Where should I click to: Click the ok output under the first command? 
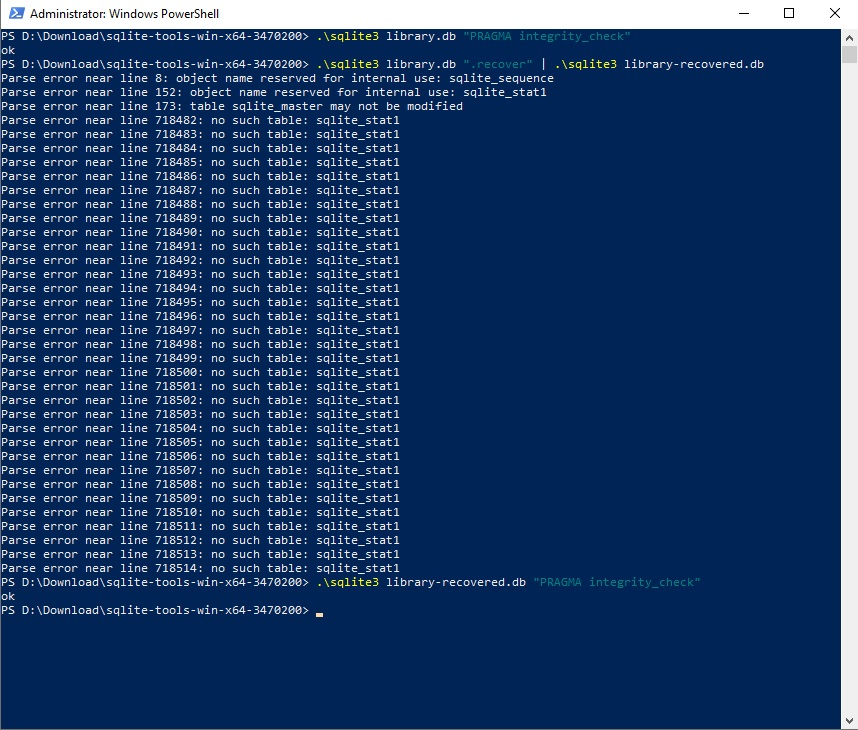[x=10, y=49]
